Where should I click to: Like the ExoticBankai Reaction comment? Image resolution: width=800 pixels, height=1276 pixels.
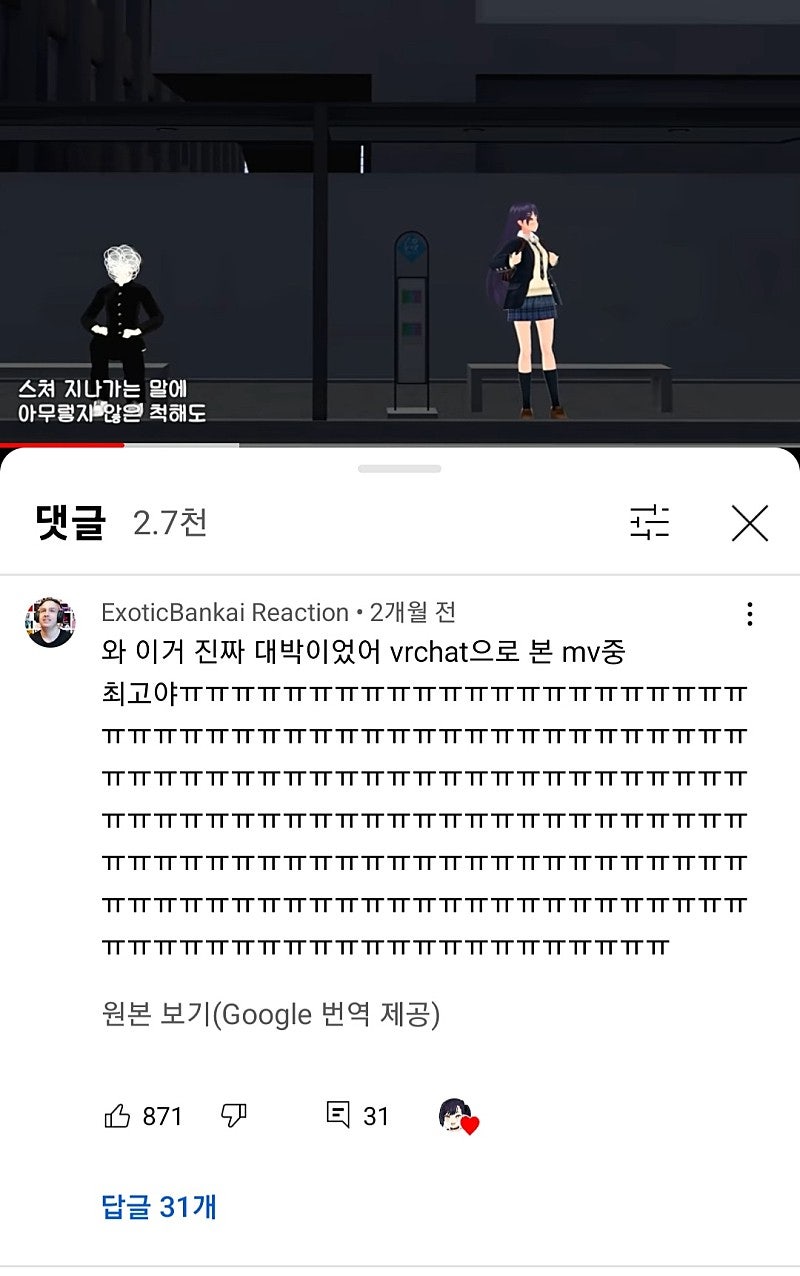[117, 1116]
